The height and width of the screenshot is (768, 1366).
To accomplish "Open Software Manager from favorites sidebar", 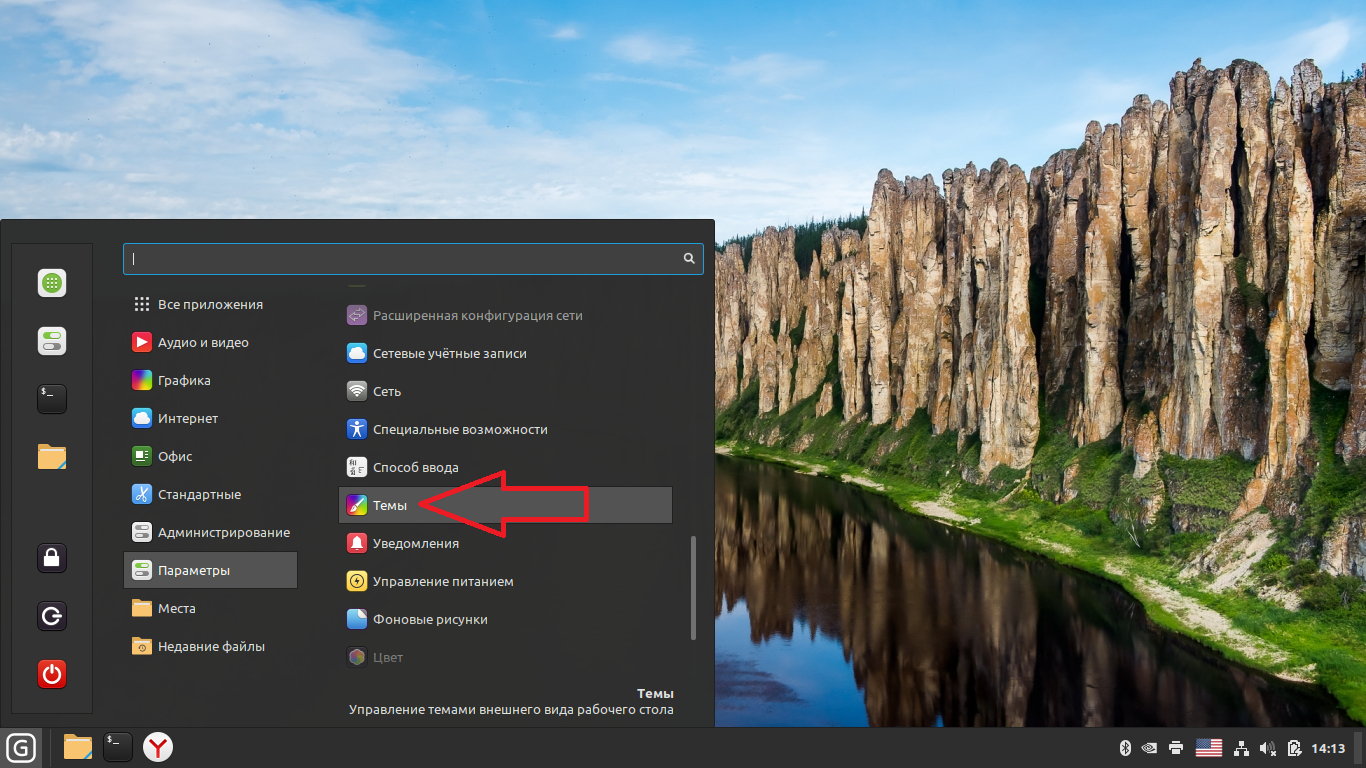I will pos(52,283).
